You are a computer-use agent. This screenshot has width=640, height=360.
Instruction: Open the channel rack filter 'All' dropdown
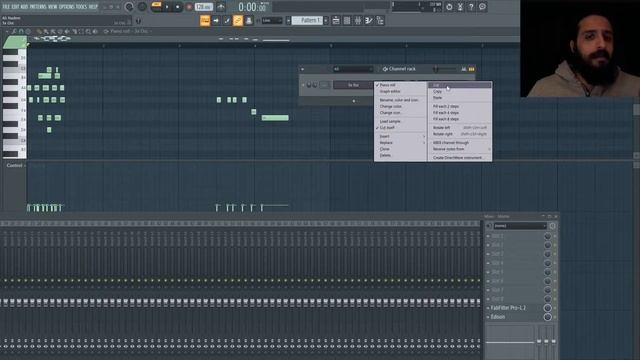[x=353, y=69]
